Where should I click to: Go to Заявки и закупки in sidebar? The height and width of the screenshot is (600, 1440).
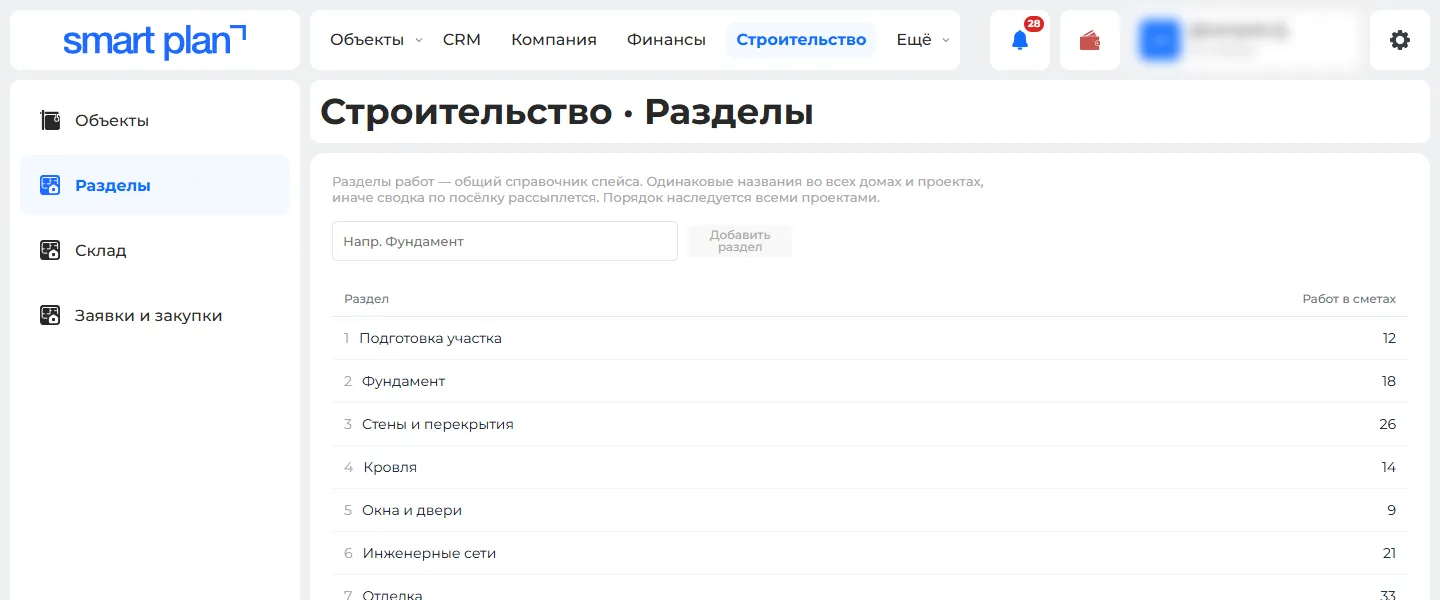coord(155,315)
